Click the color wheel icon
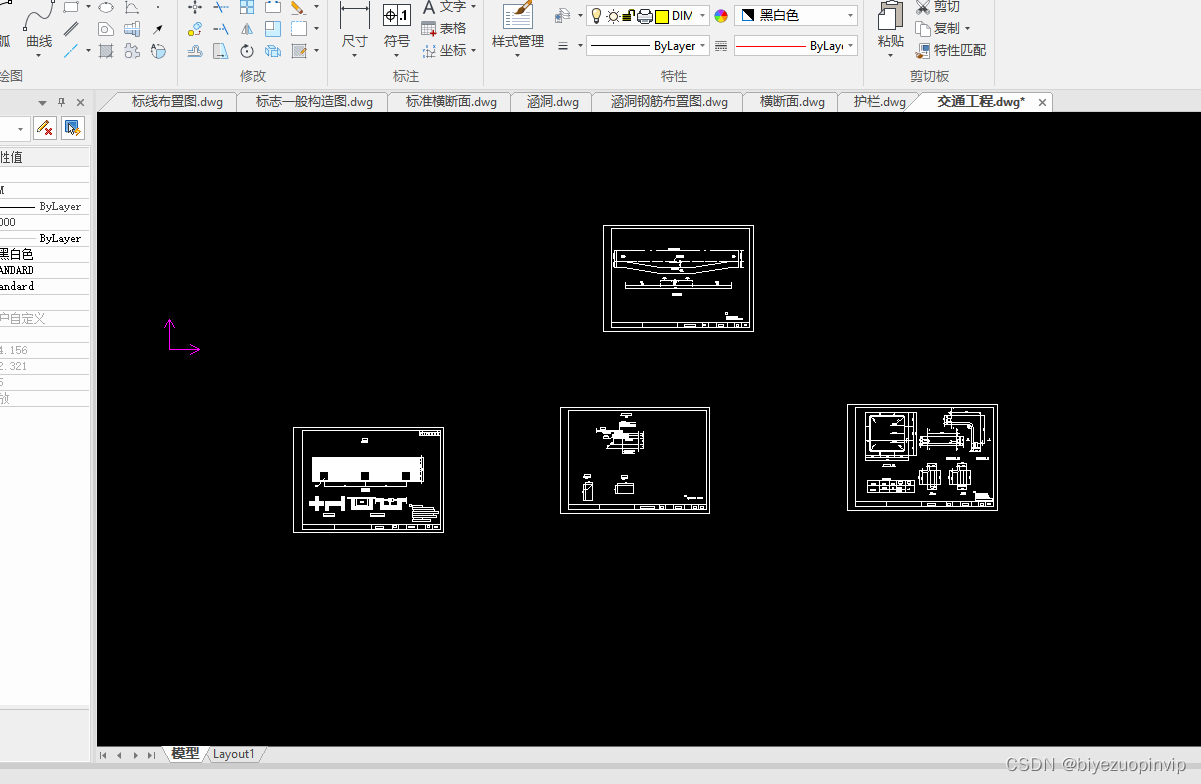Screen dimensions: 1201x784 [x=721, y=16]
